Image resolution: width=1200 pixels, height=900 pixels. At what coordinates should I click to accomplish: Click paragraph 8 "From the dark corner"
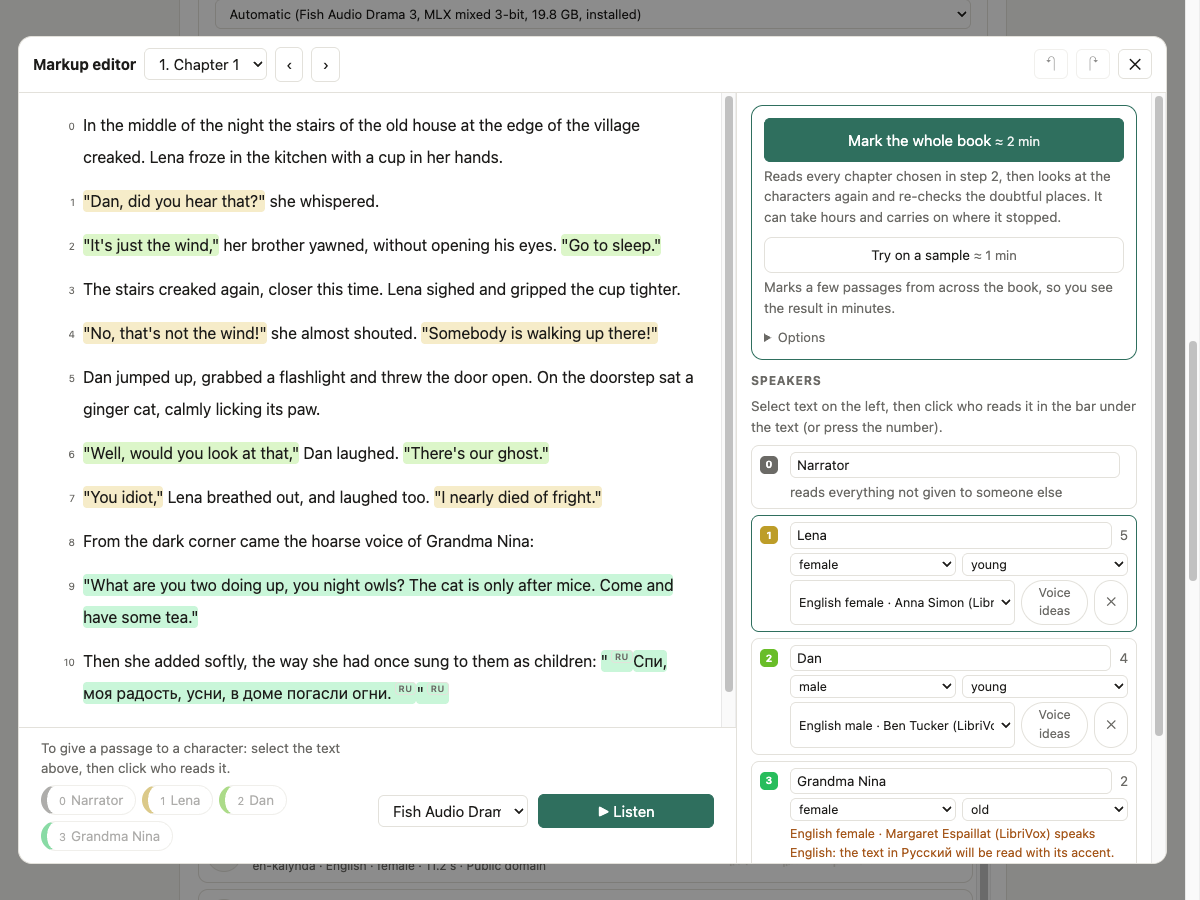tap(308, 541)
